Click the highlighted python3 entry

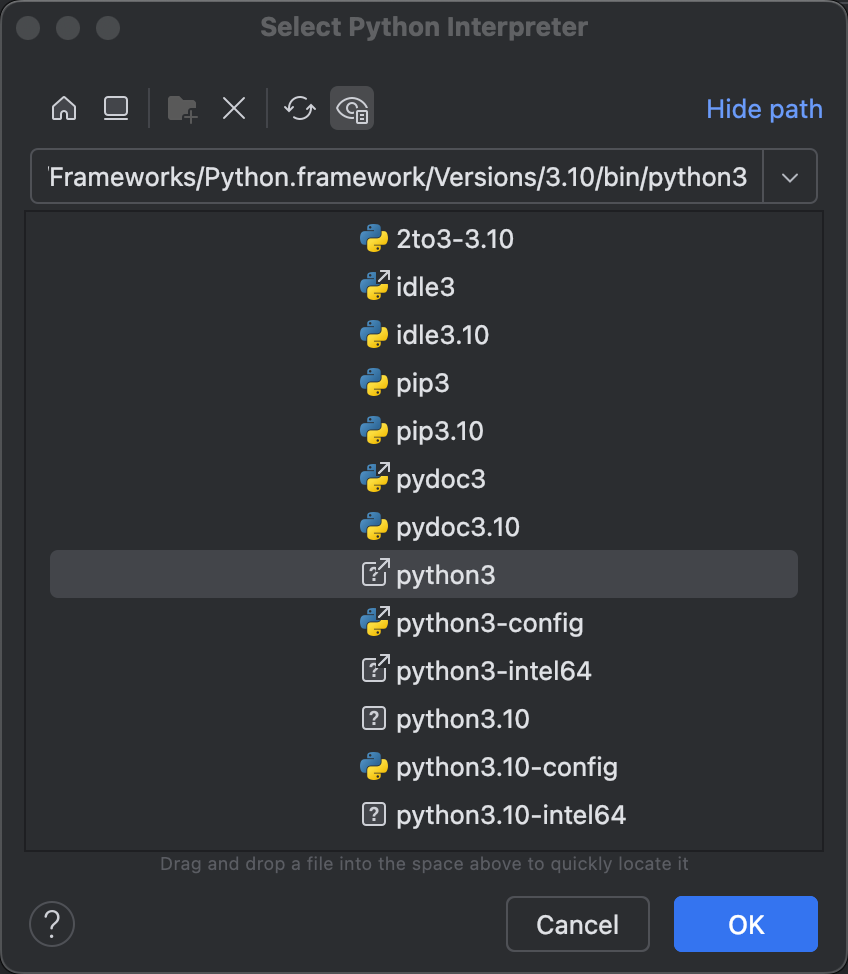[424, 575]
